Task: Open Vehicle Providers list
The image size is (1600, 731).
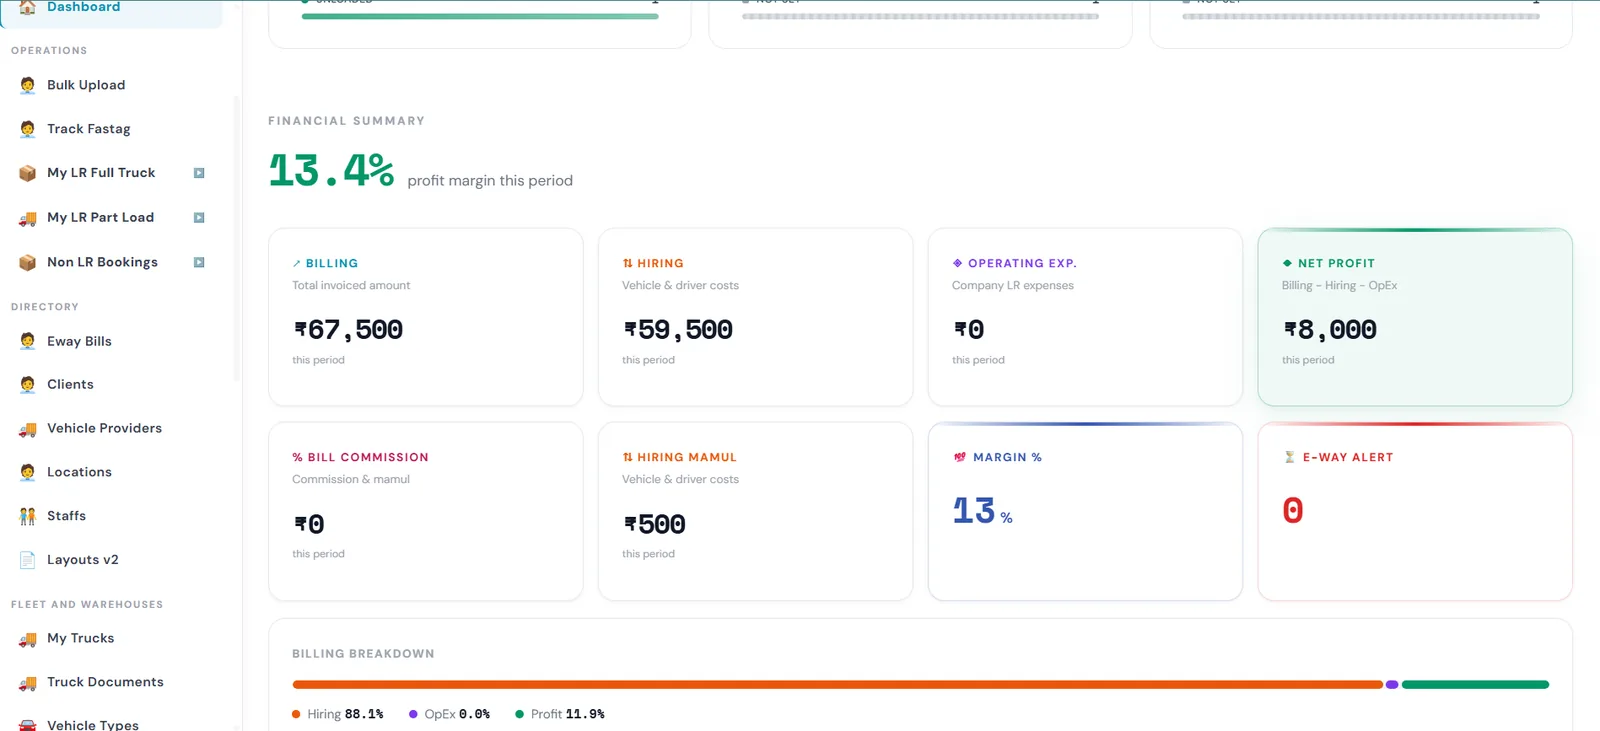Action: 104,428
